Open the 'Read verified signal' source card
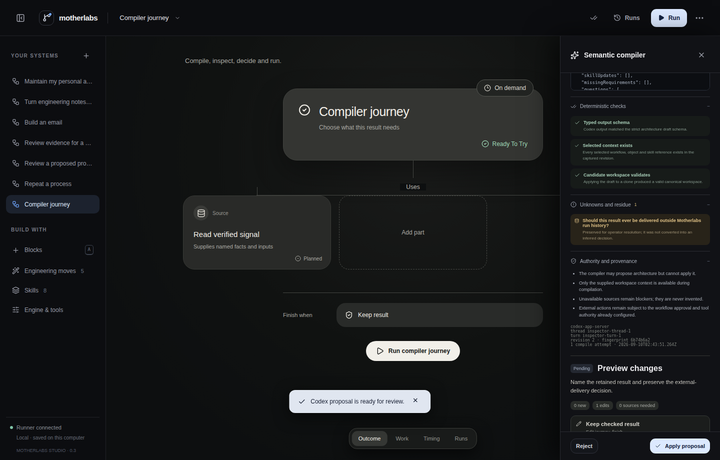The height and width of the screenshot is (460, 720). point(257,233)
